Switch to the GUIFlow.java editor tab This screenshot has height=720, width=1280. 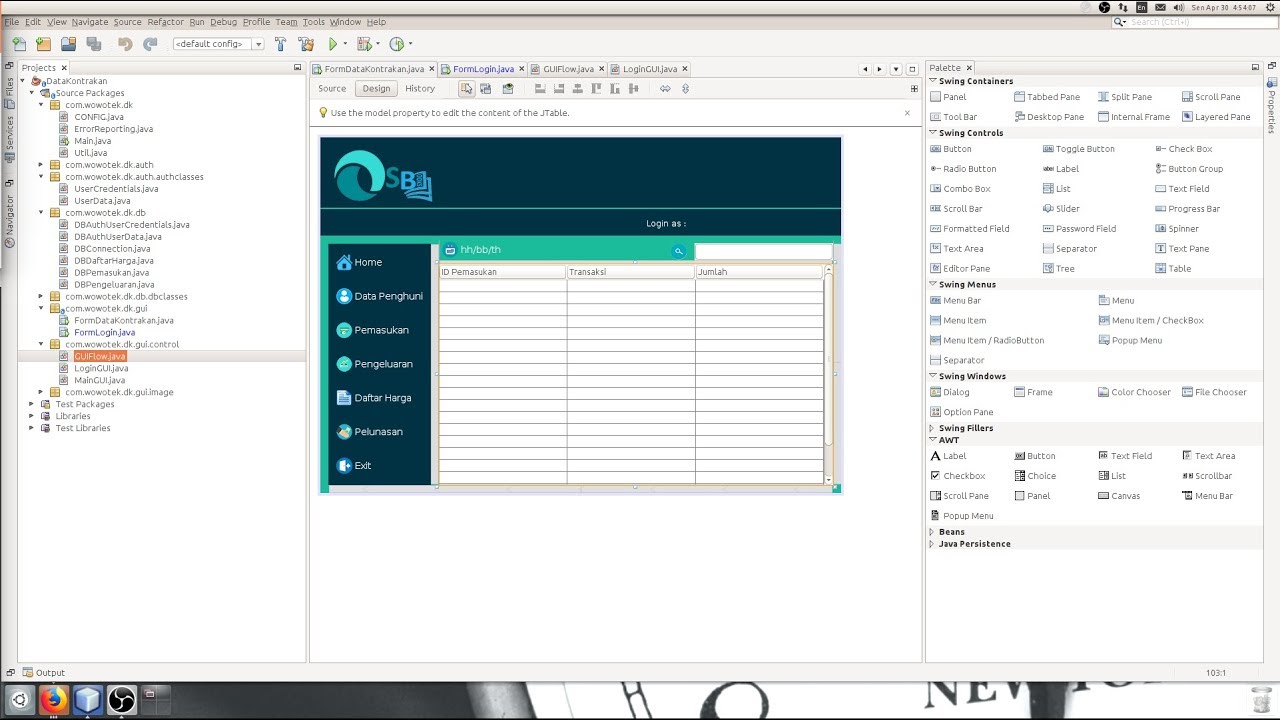(568, 69)
